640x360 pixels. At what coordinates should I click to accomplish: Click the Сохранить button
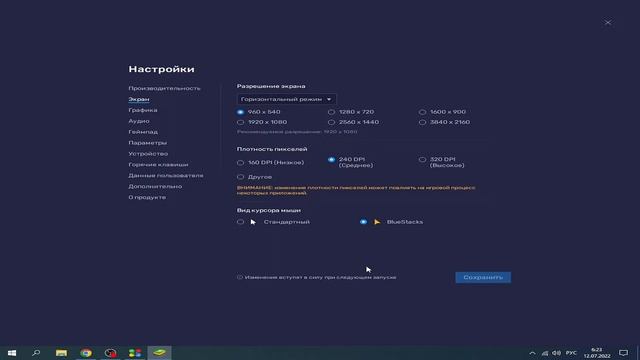[483, 278]
